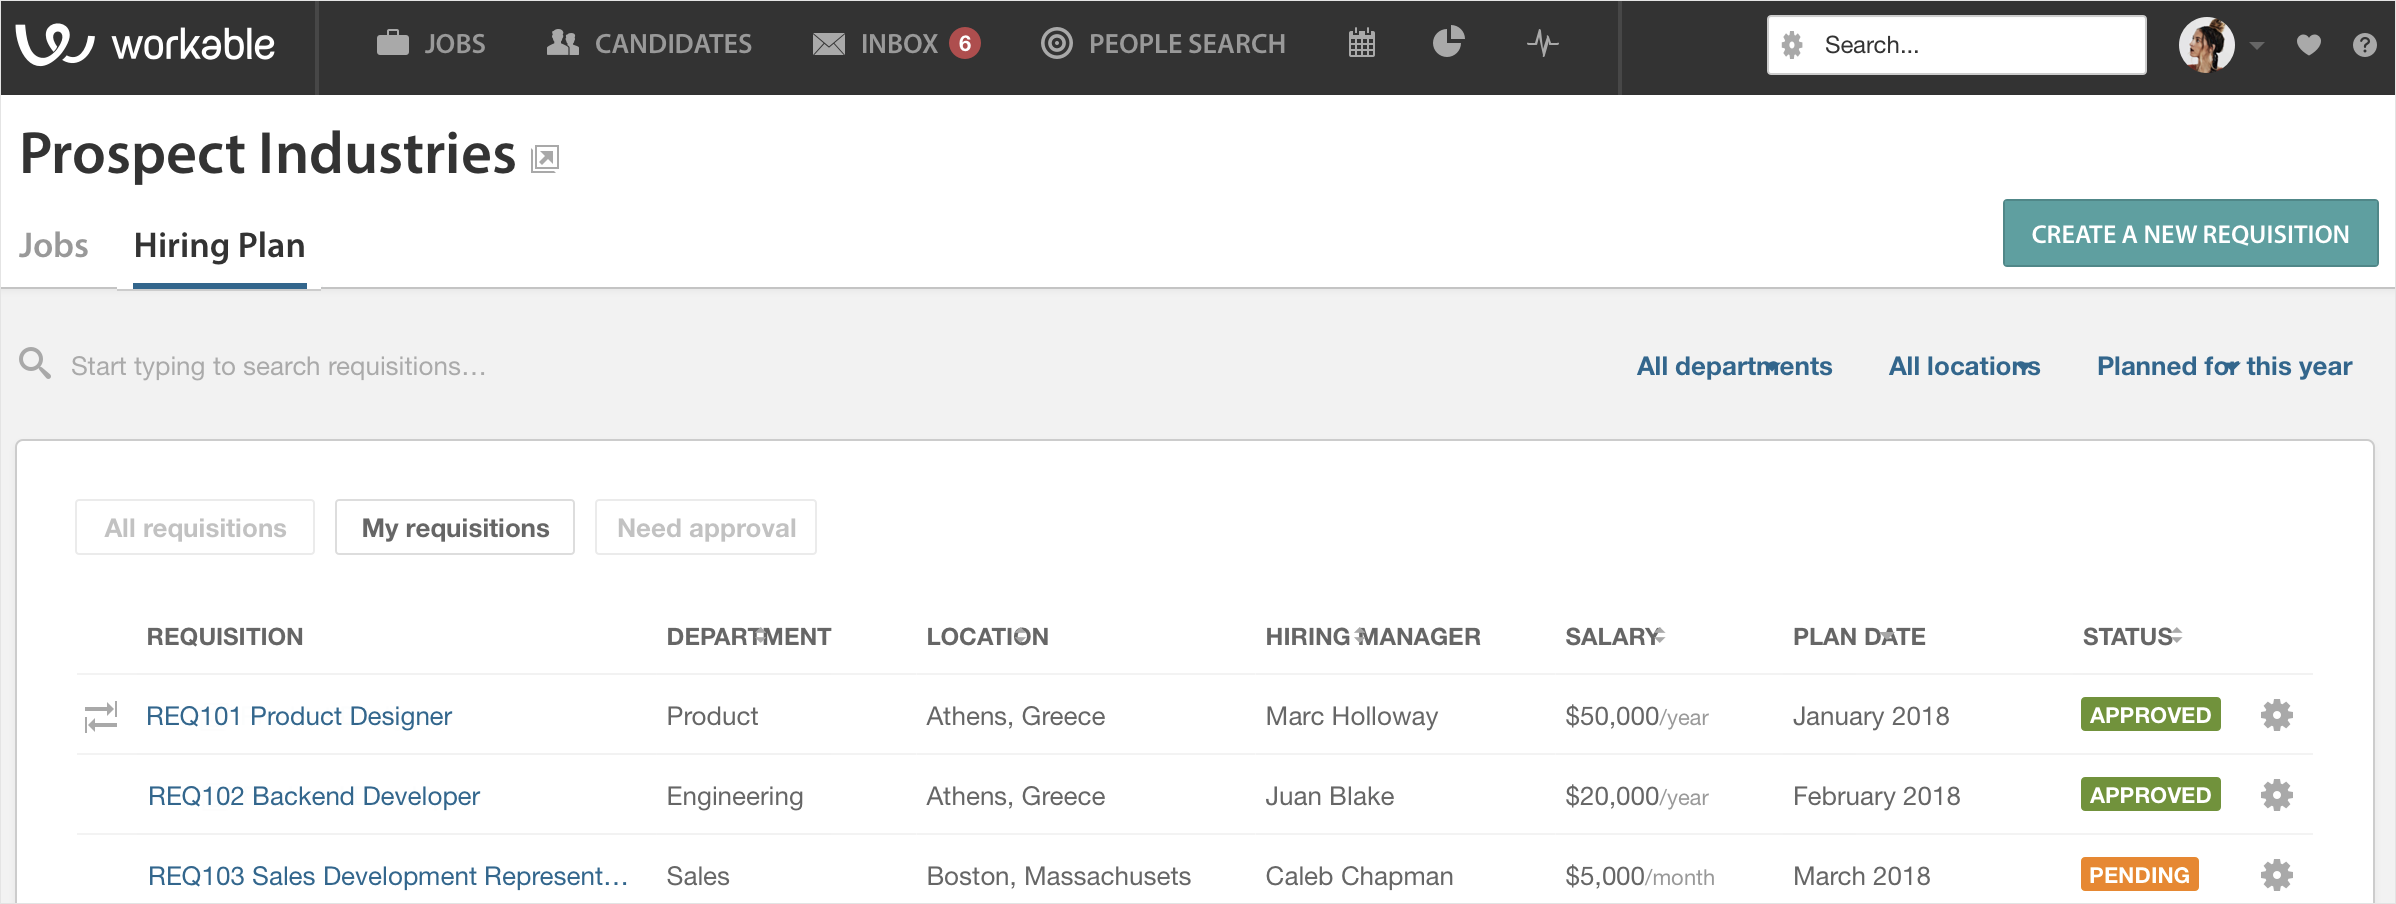Click the $5,000/month salary cell
Image resolution: width=2396 pixels, height=904 pixels.
coord(1640,876)
